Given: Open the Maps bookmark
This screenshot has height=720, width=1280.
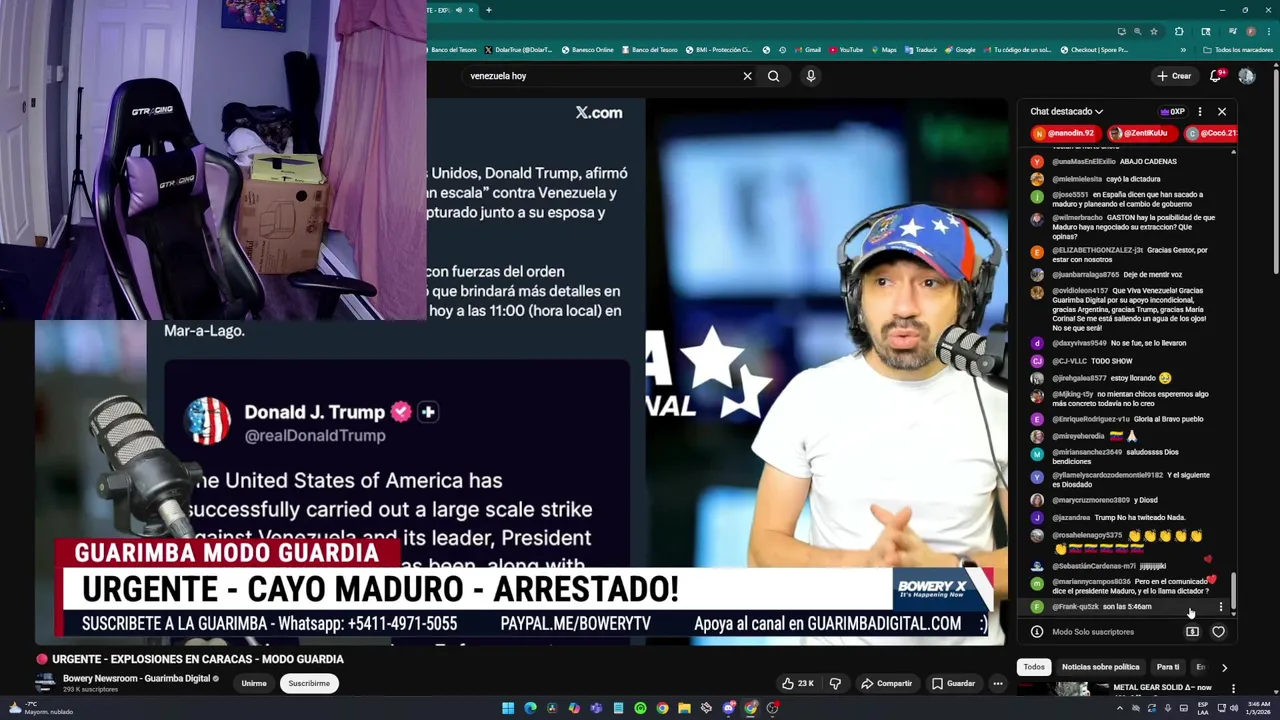Looking at the screenshot, I should coord(883,50).
